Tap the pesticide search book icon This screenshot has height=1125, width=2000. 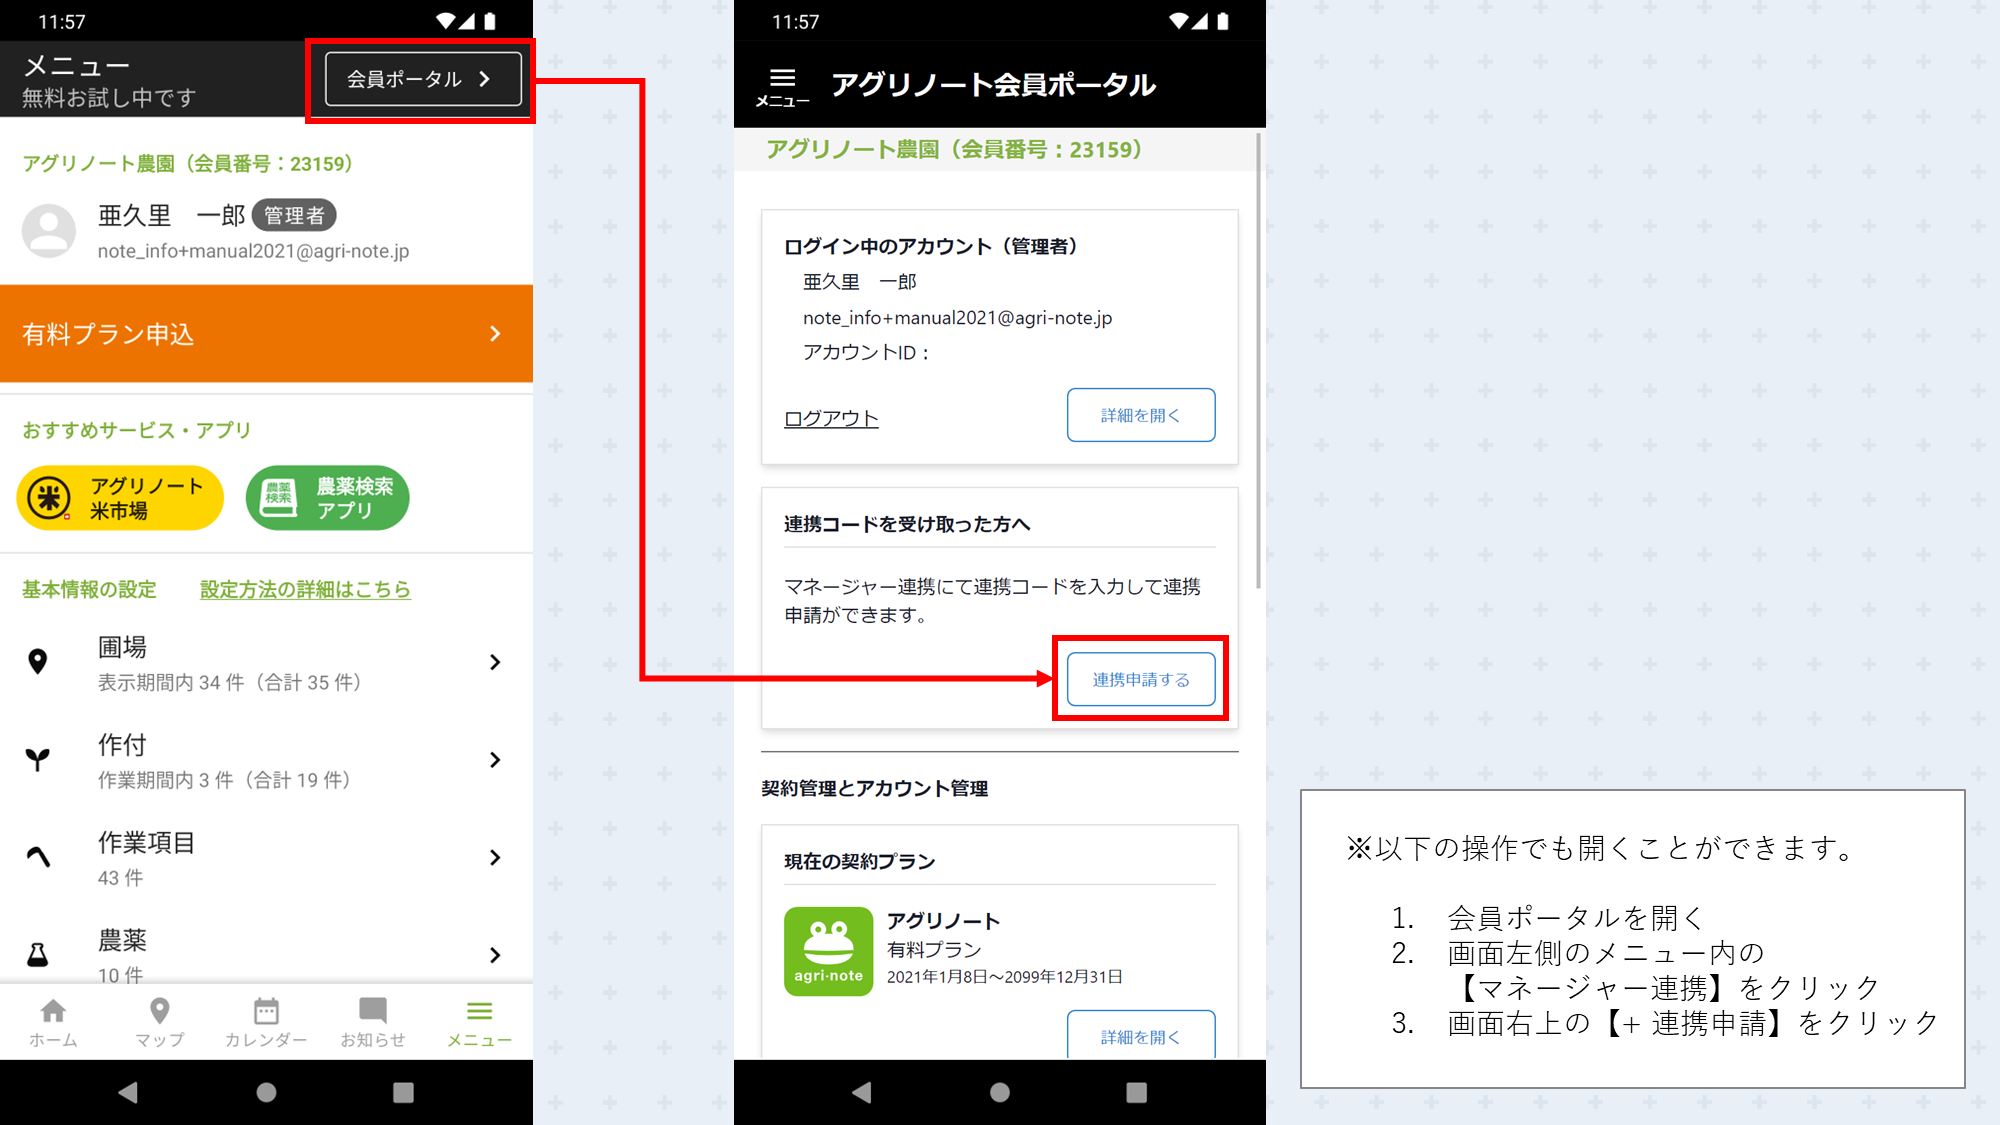[x=279, y=498]
